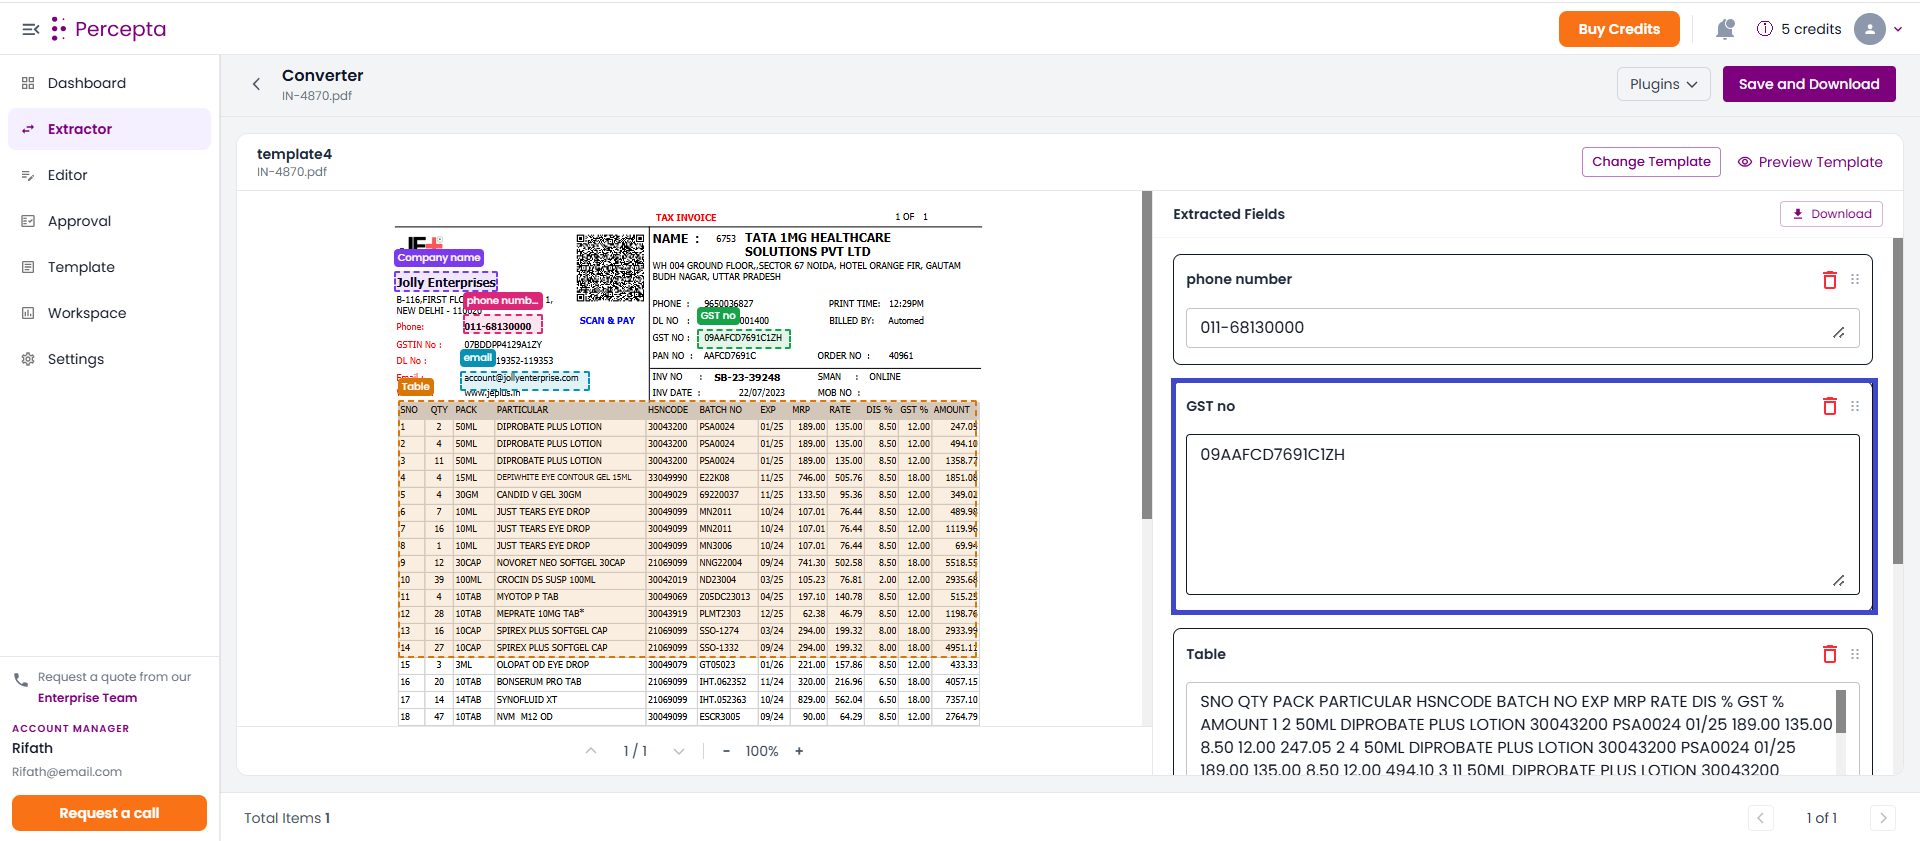Zoom out the document with minus
The height and width of the screenshot is (841, 1920).
pyautogui.click(x=726, y=751)
